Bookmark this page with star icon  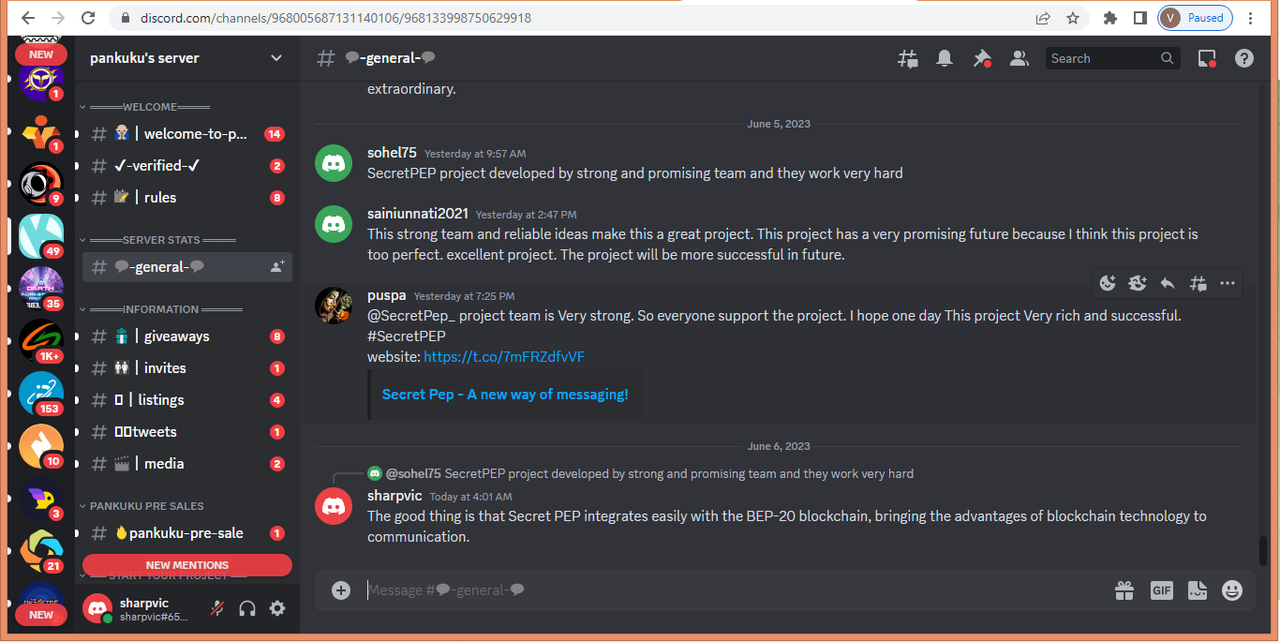click(x=1073, y=18)
